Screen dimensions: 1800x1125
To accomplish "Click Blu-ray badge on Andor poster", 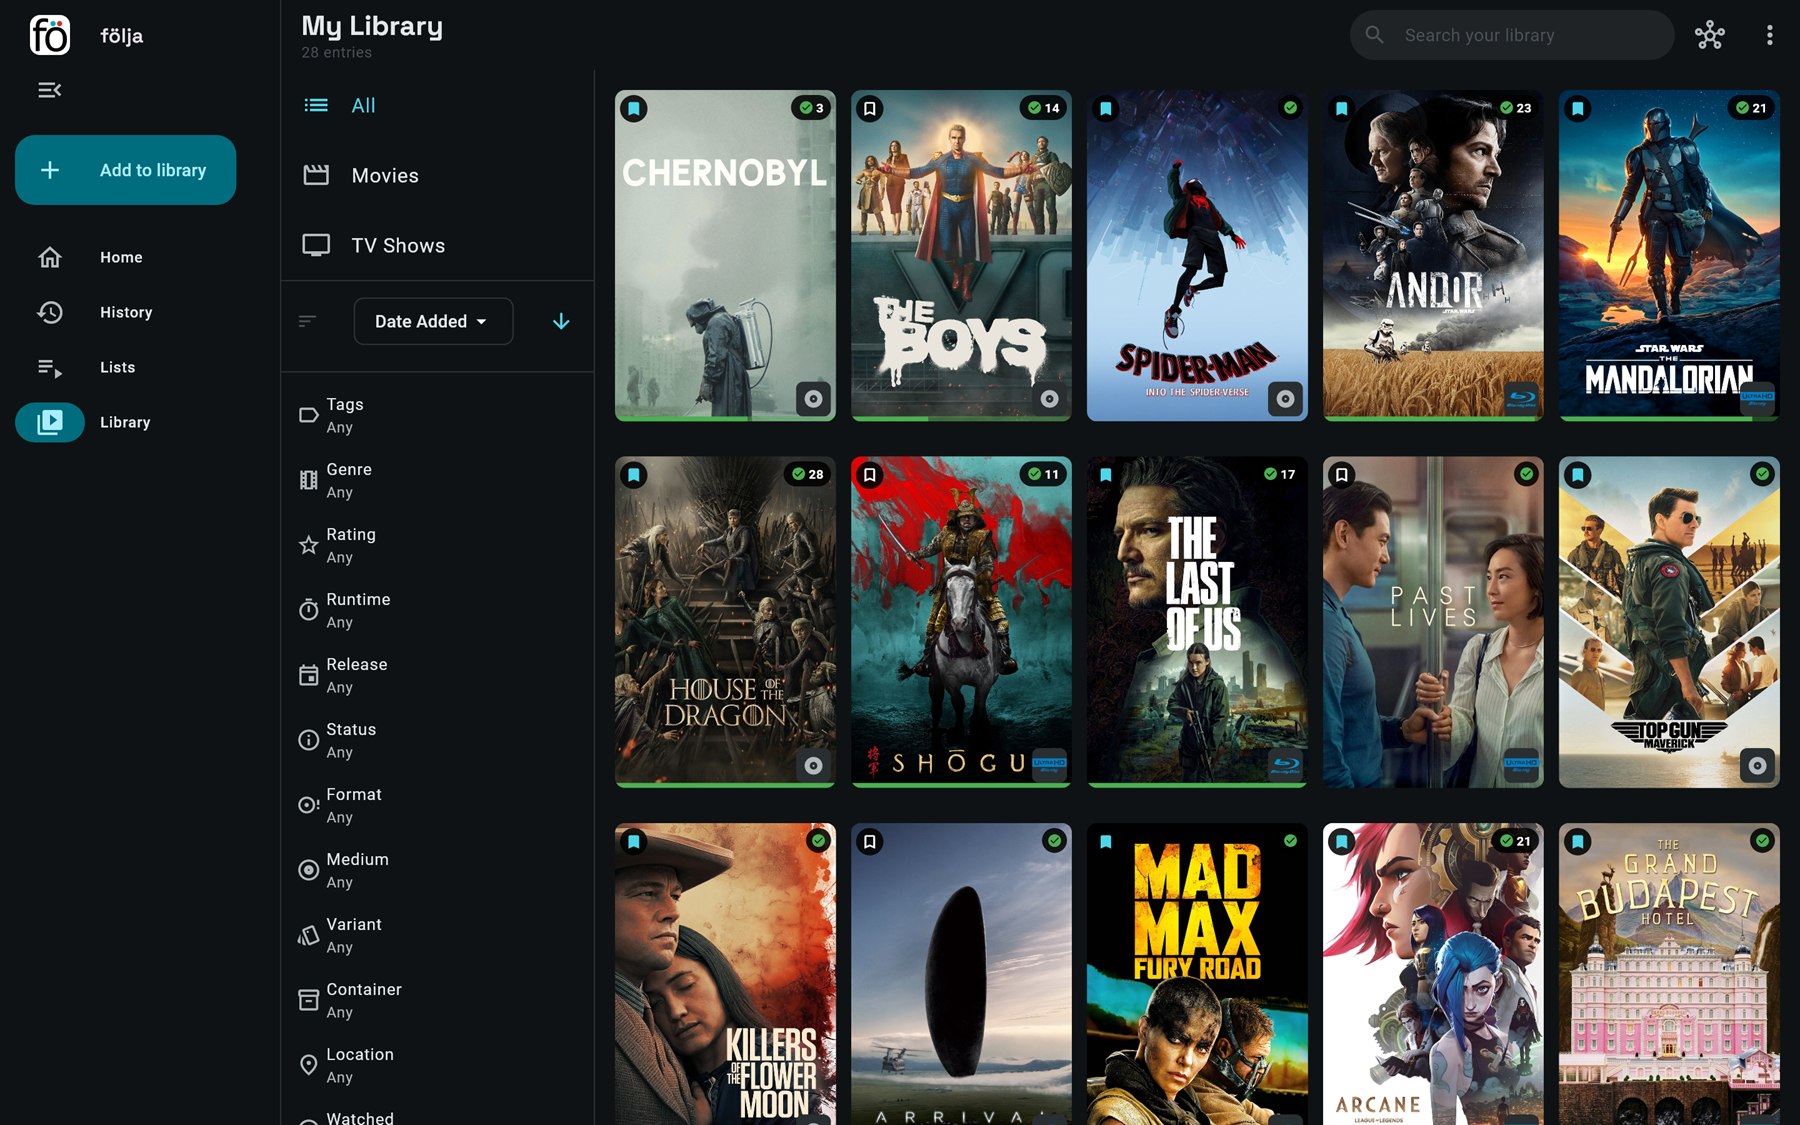I will coord(1521,399).
